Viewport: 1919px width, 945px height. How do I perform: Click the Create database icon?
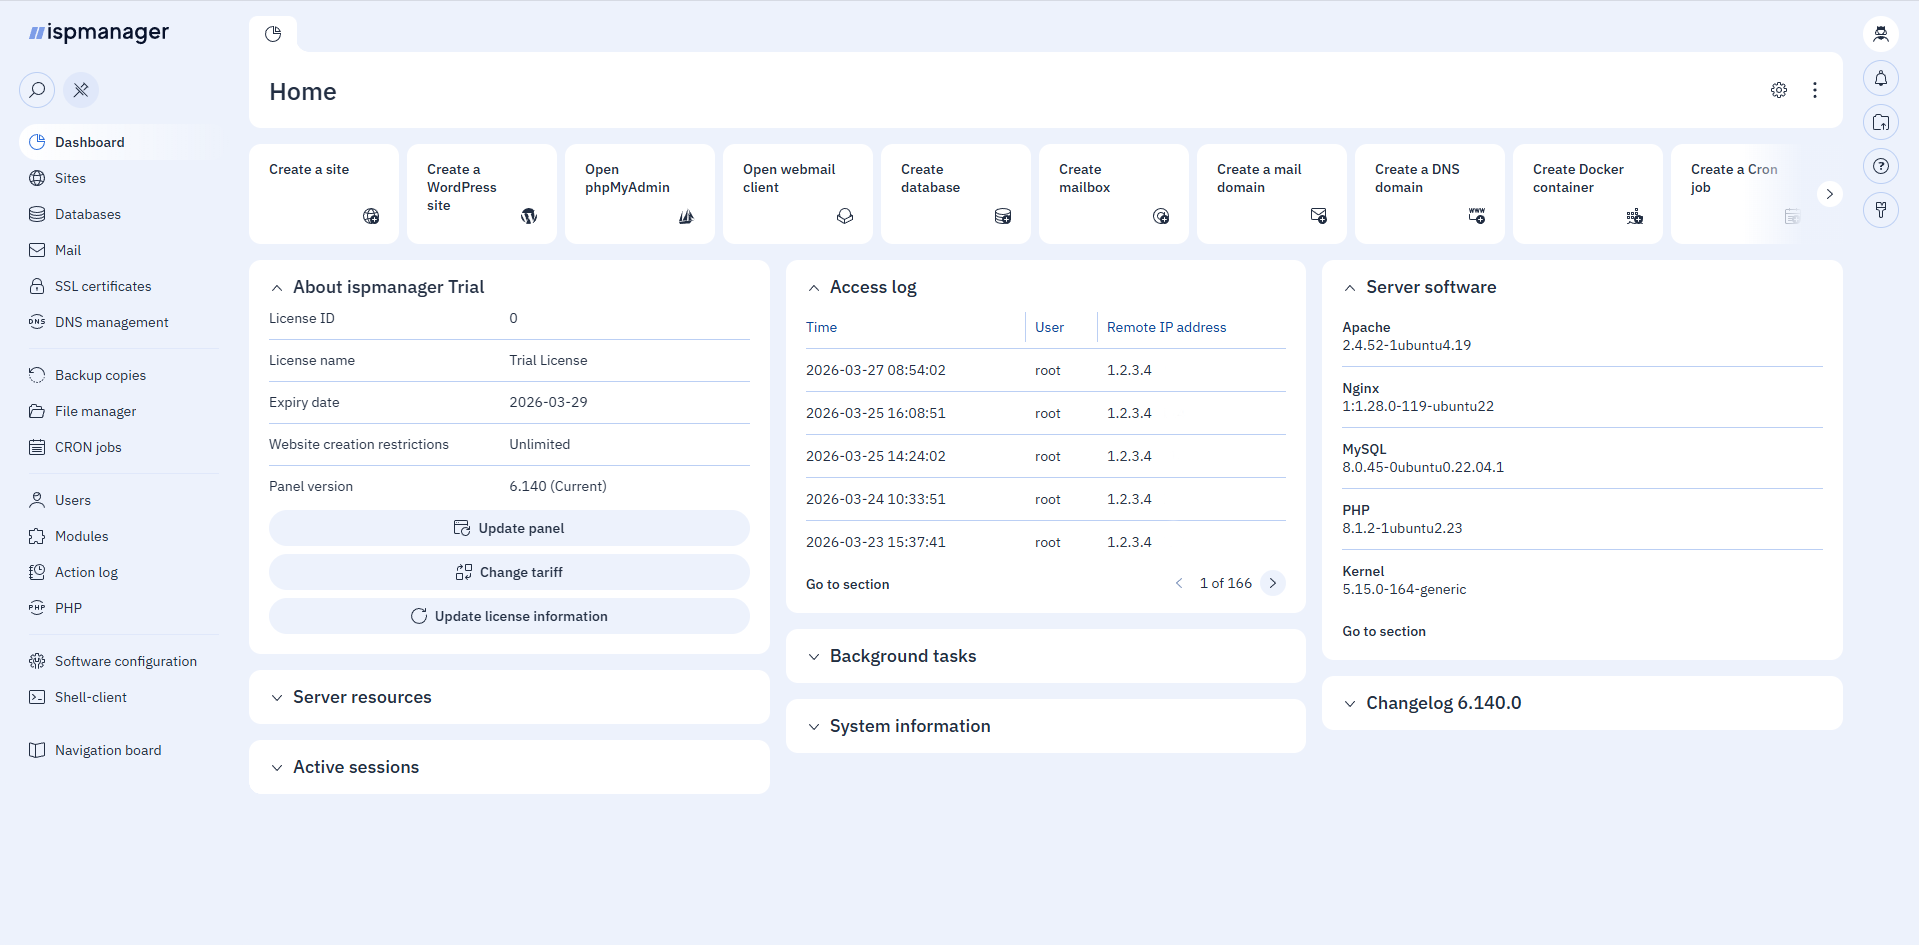(x=1003, y=216)
